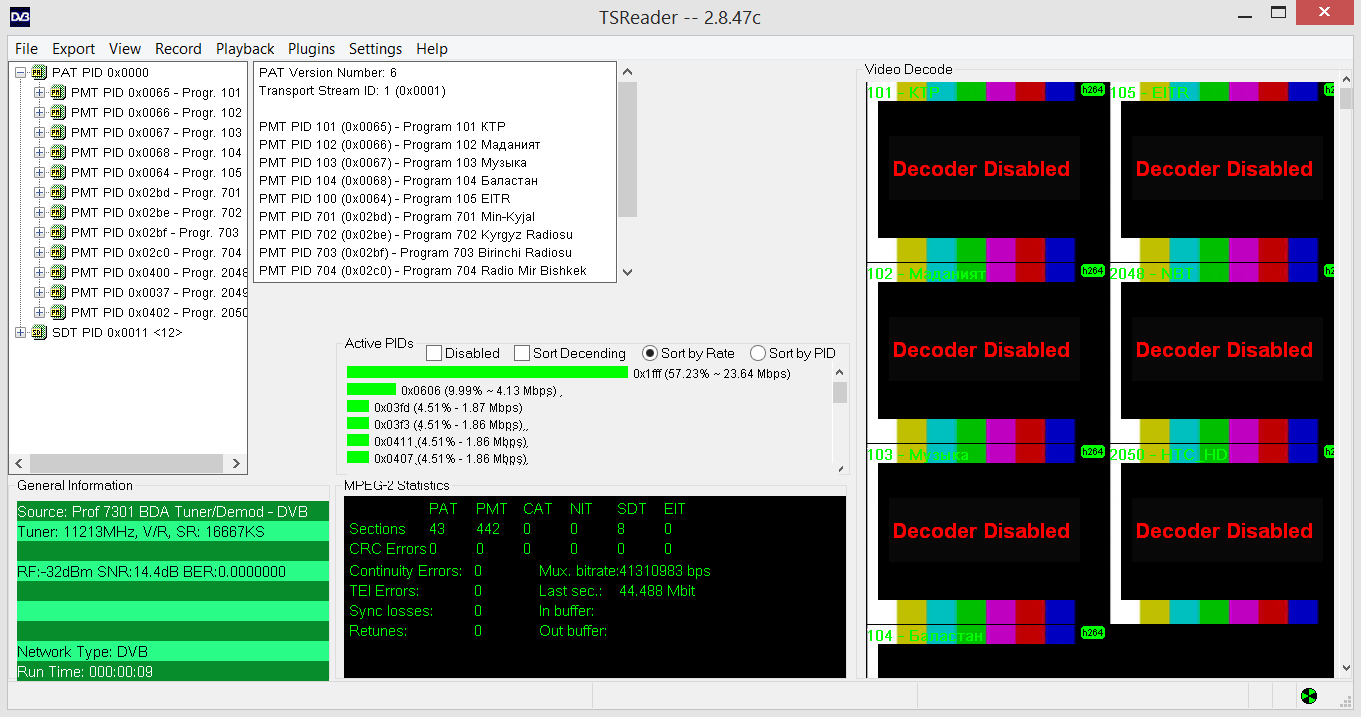Click PMT icon for PID 0x0400
Viewport: 1361px width, 717px height.
58,272
